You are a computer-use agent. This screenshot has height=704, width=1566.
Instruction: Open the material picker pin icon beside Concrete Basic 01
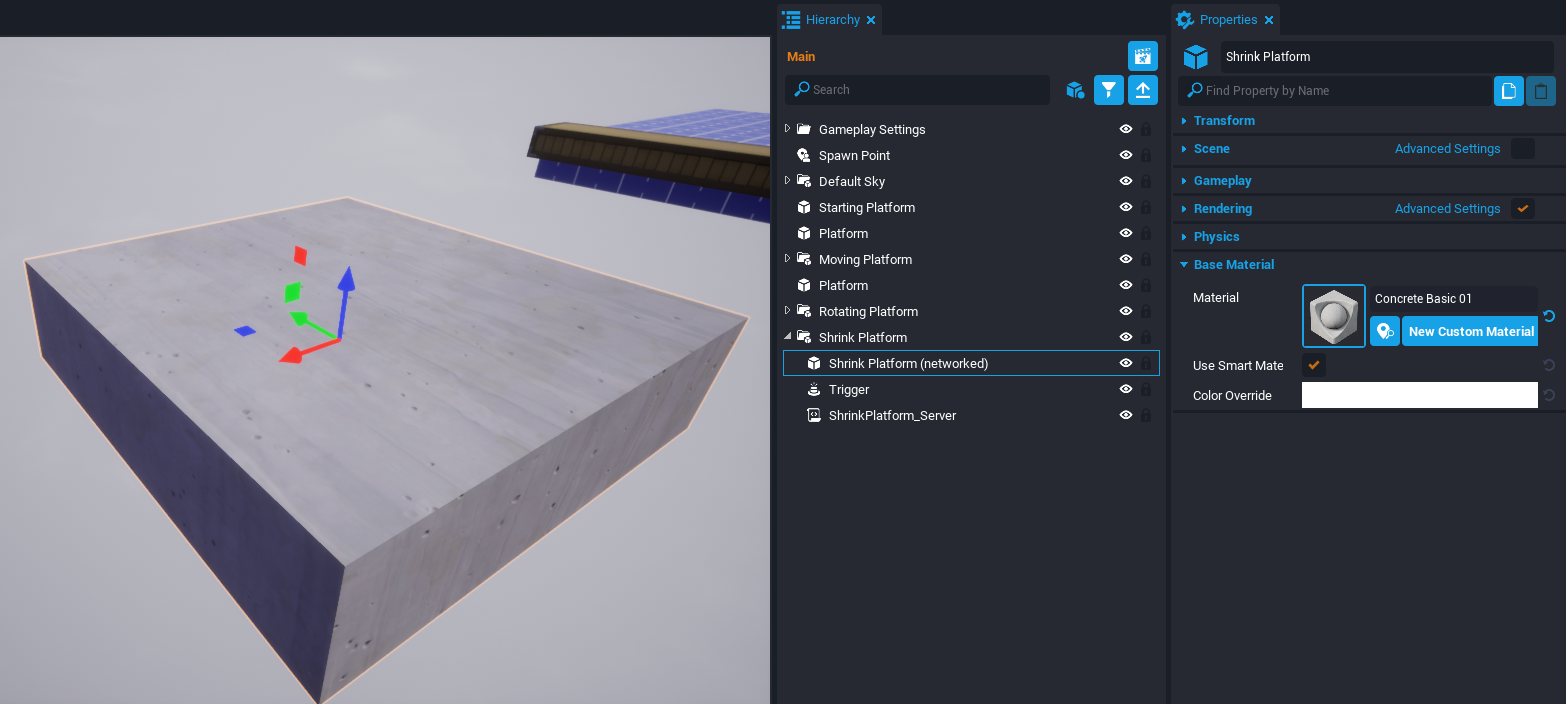1384,331
